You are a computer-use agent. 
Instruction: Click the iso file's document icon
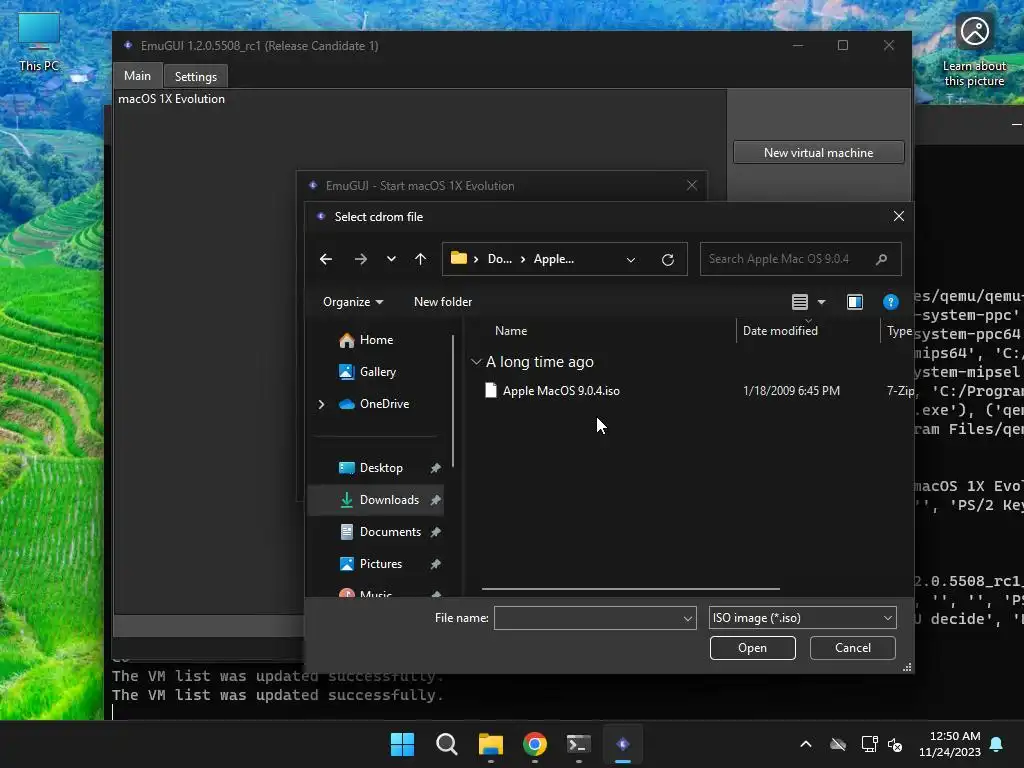tap(490, 391)
